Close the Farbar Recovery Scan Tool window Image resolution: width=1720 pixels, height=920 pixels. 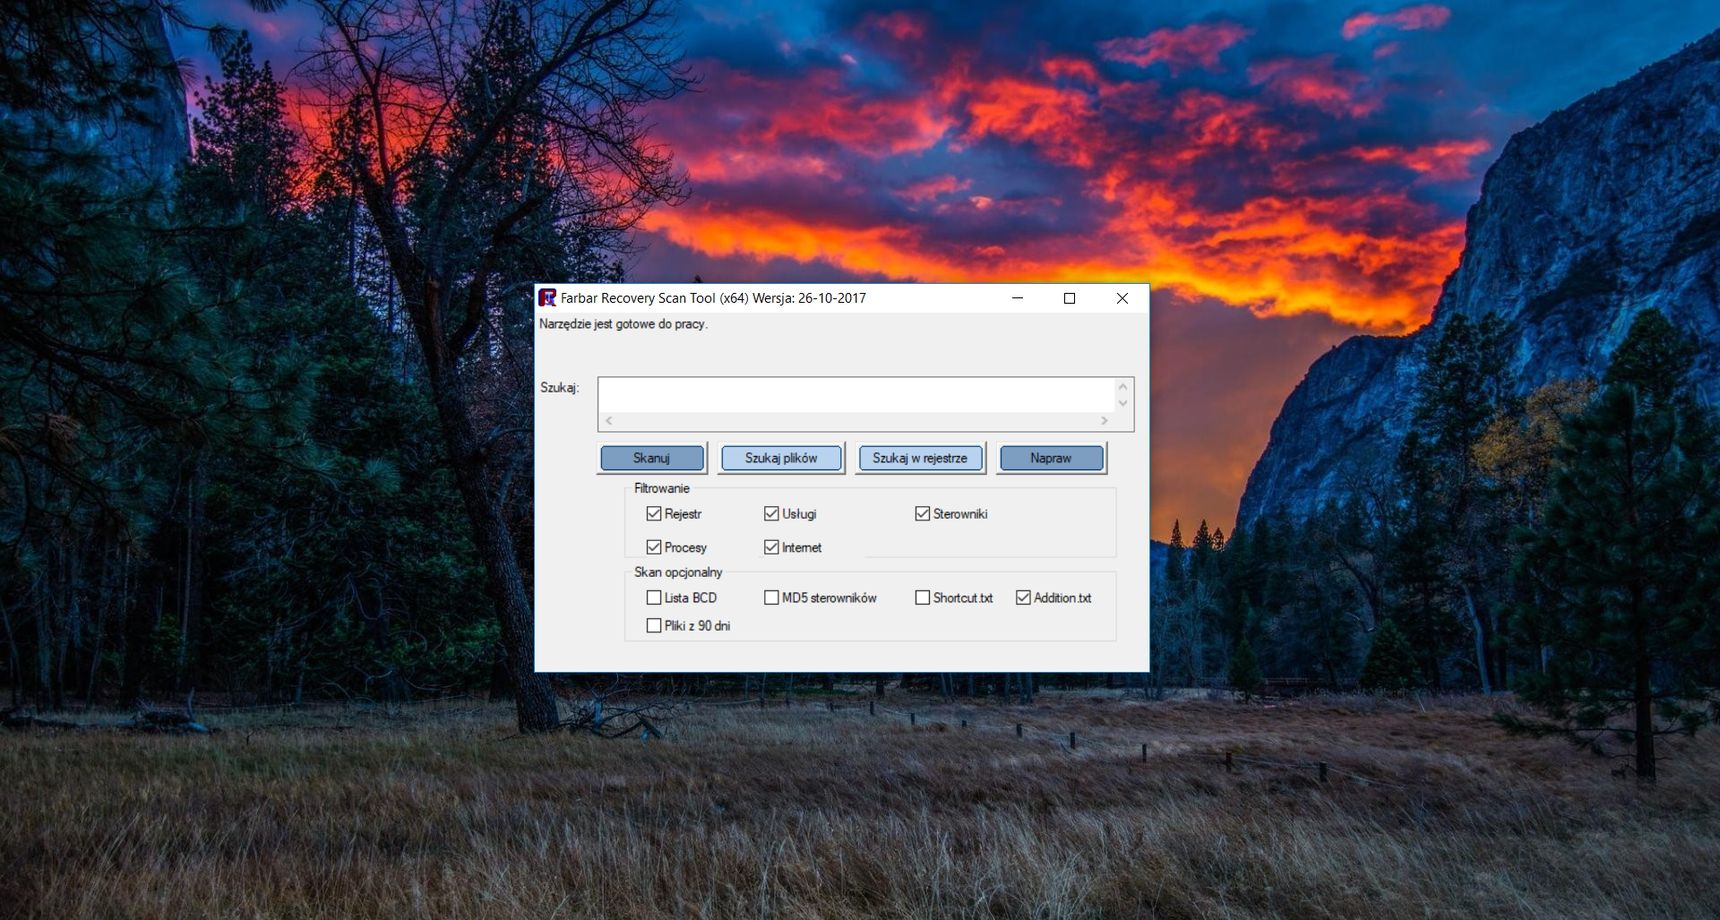pos(1122,298)
